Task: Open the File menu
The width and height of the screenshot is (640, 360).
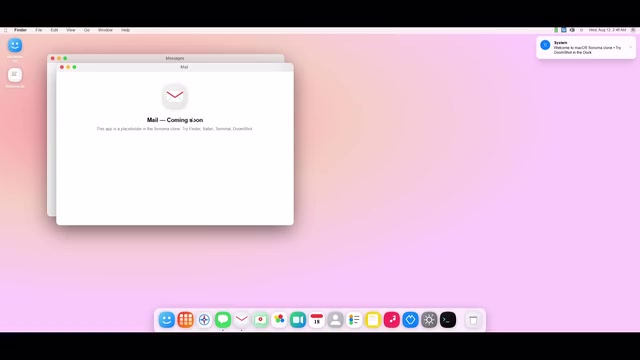Action: coord(39,30)
